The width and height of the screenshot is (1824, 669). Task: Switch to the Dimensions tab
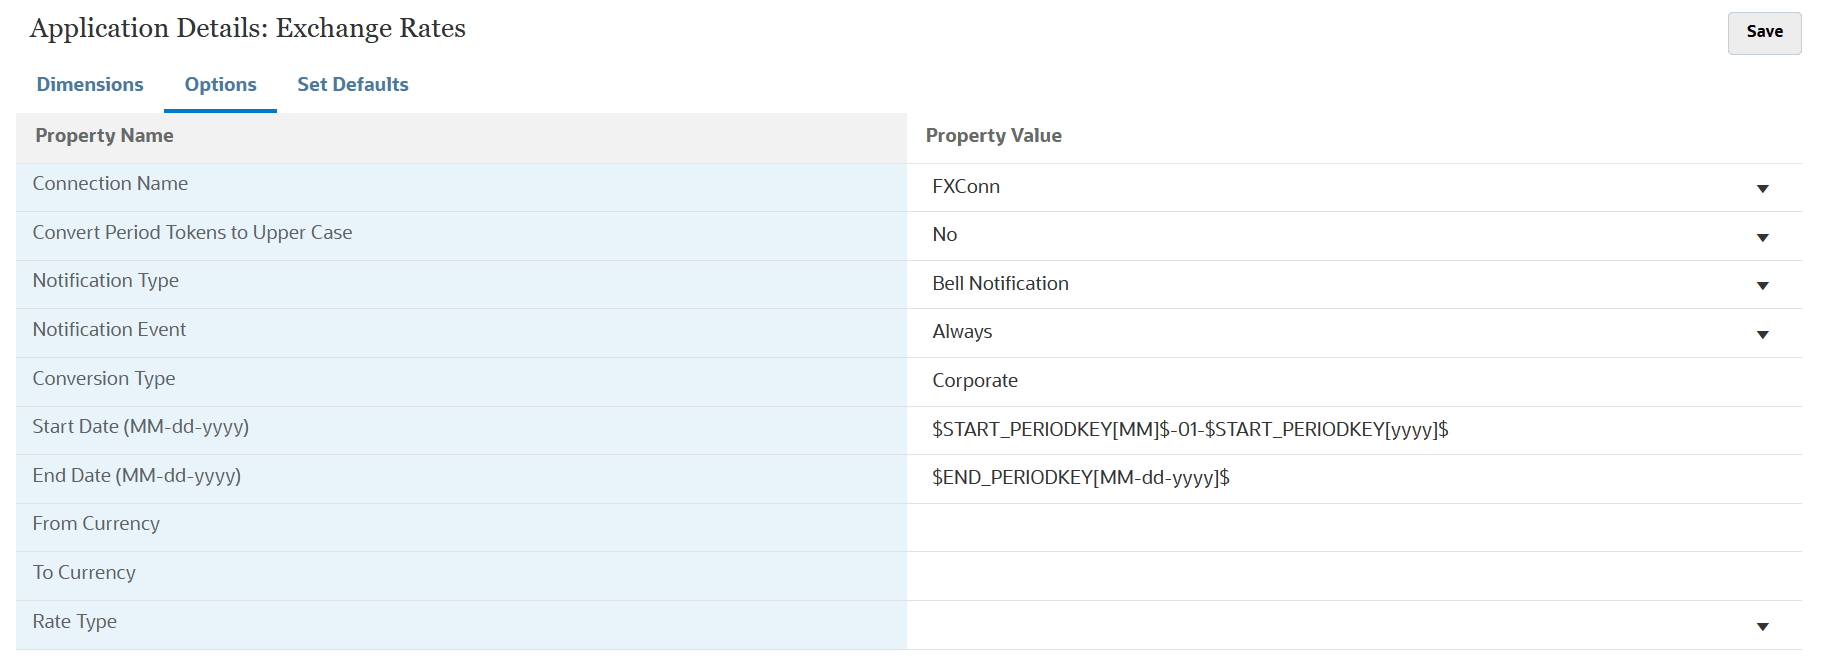90,85
